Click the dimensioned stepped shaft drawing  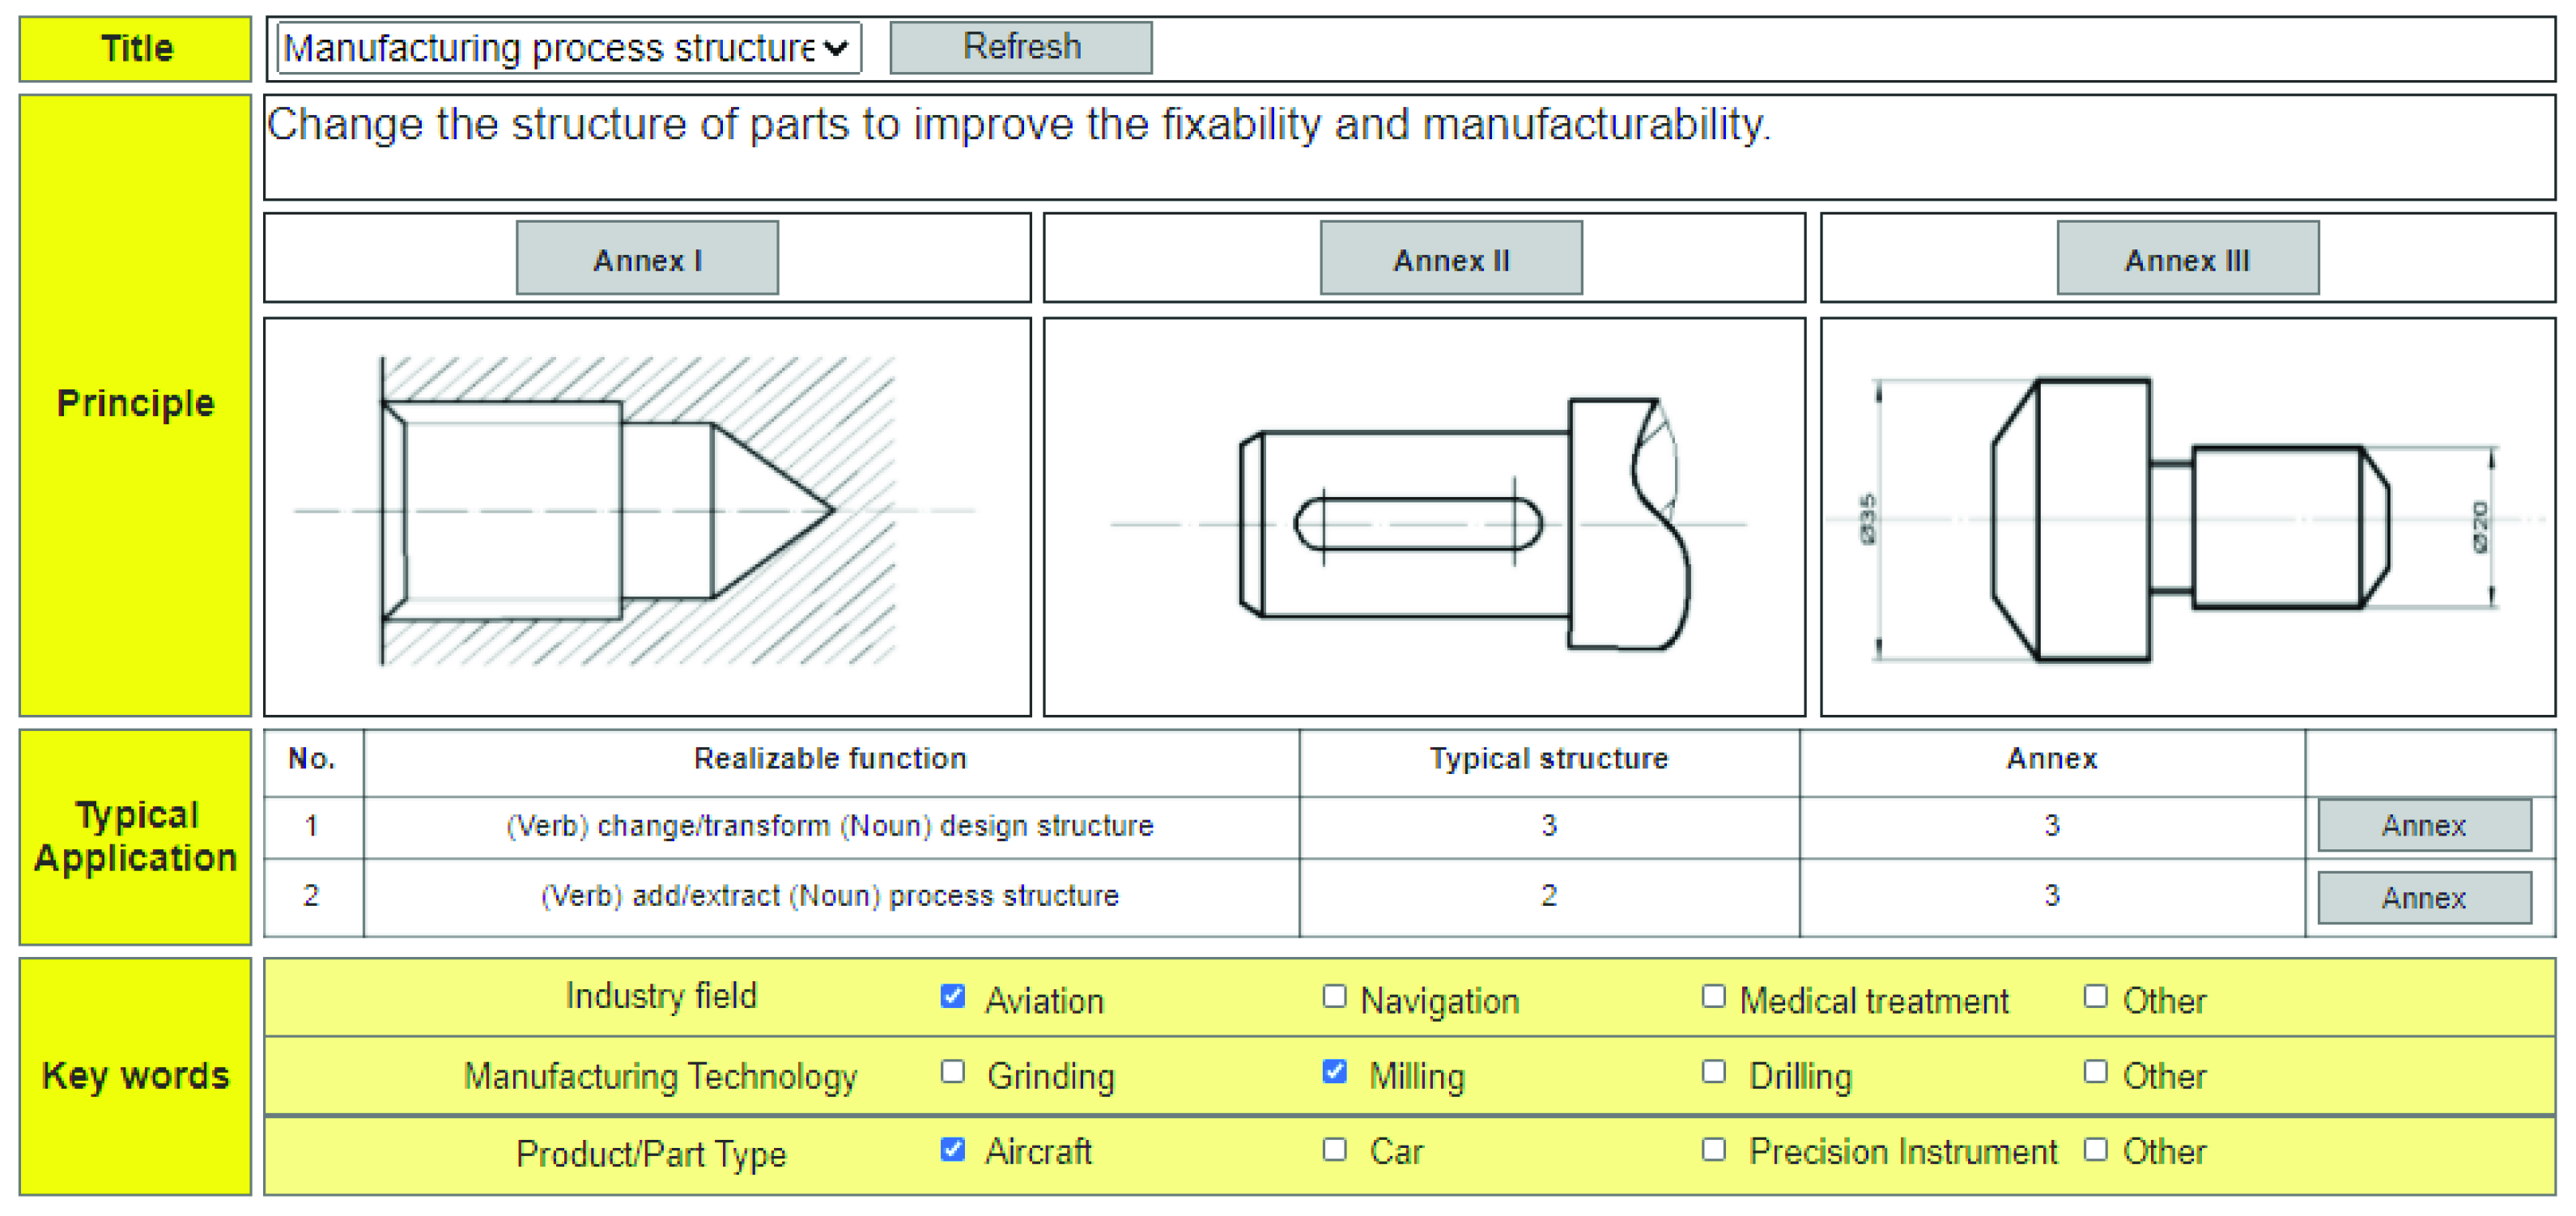pos(2187,517)
